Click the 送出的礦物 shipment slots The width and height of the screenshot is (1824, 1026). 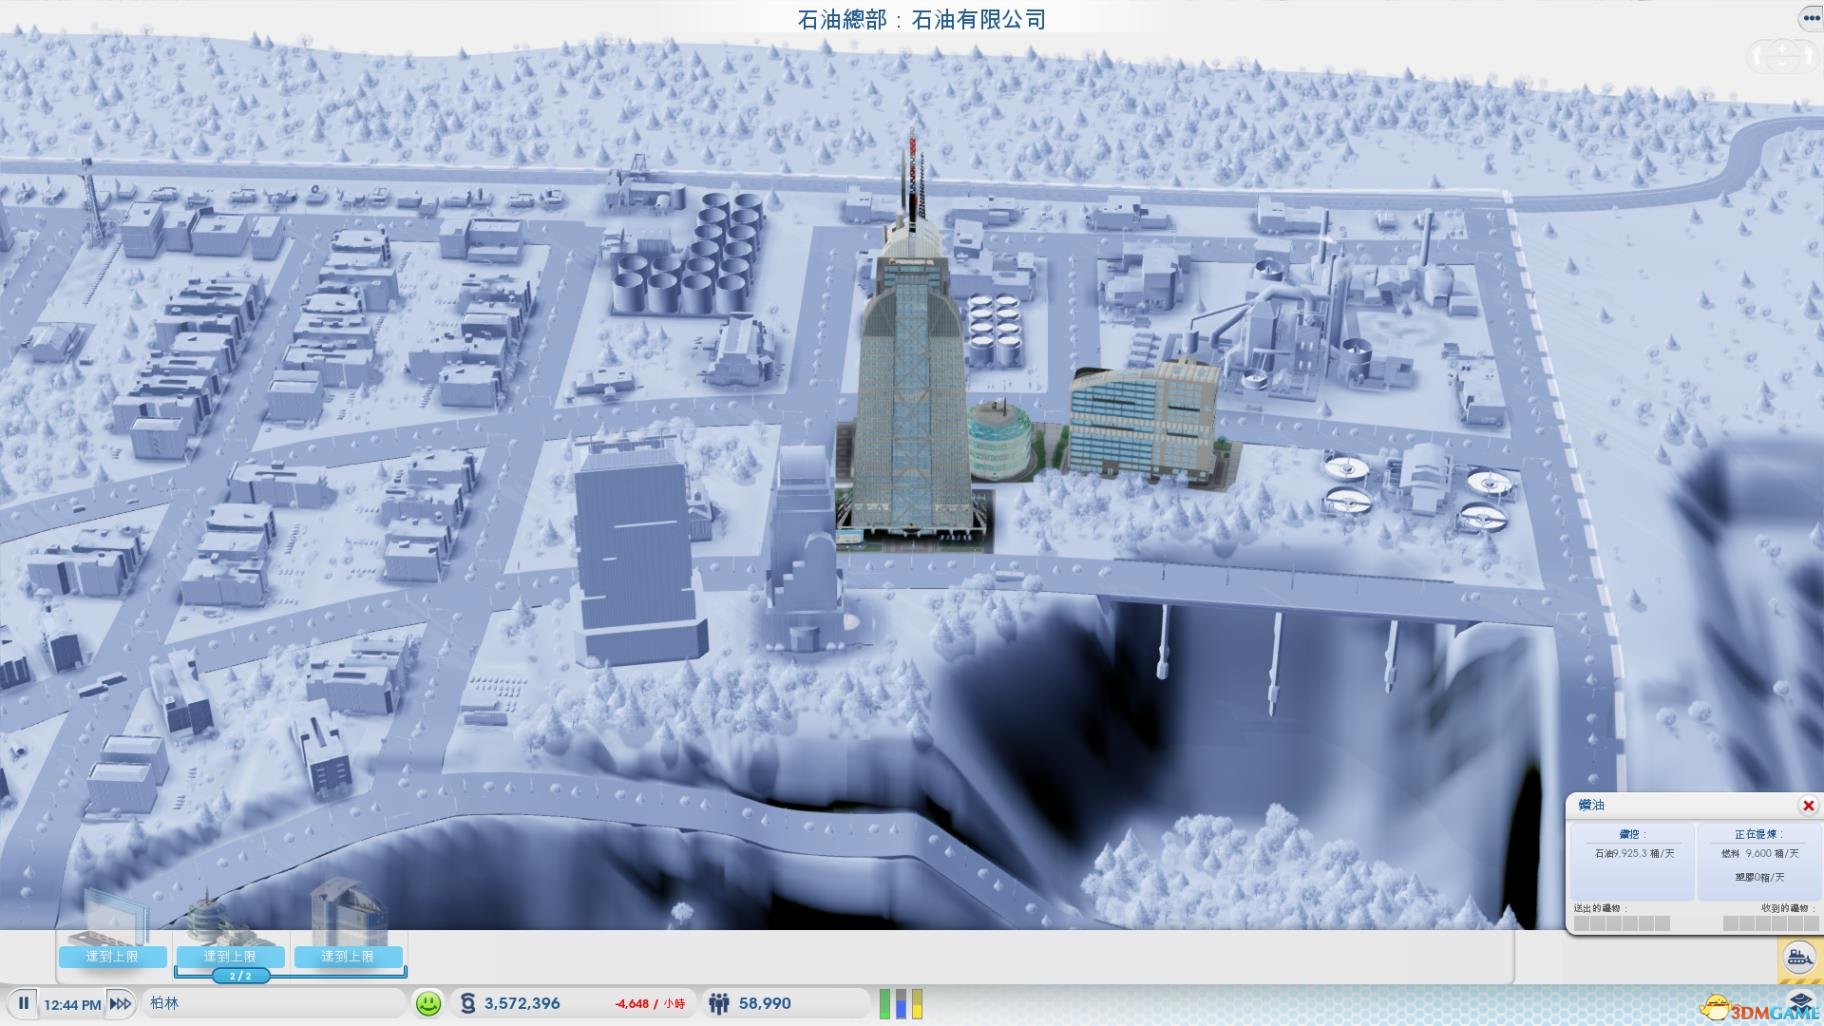[1622, 923]
